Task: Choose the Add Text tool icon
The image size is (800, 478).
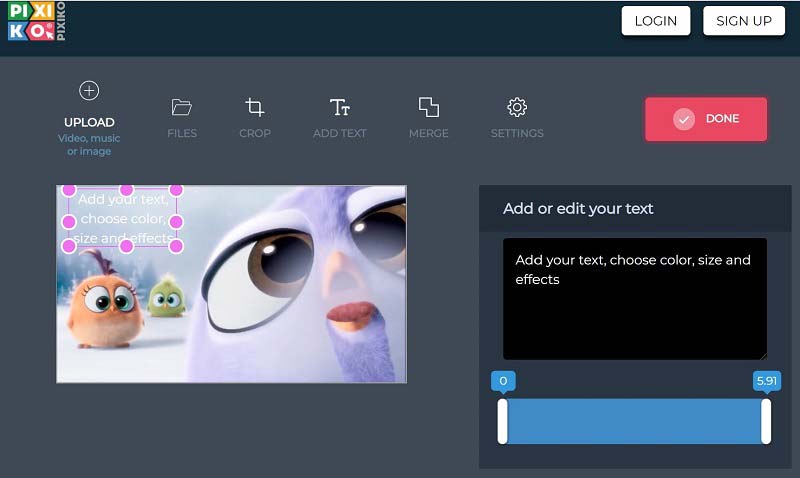Action: [340, 107]
